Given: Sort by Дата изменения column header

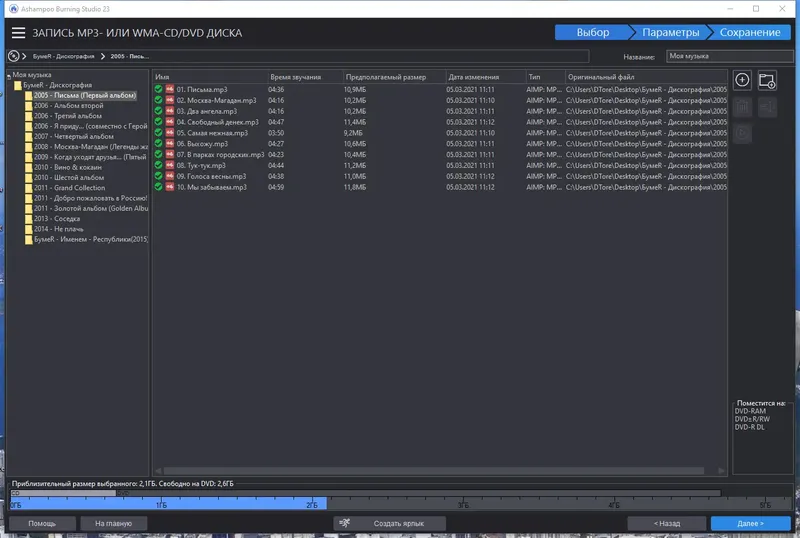Looking at the screenshot, I should coord(486,77).
